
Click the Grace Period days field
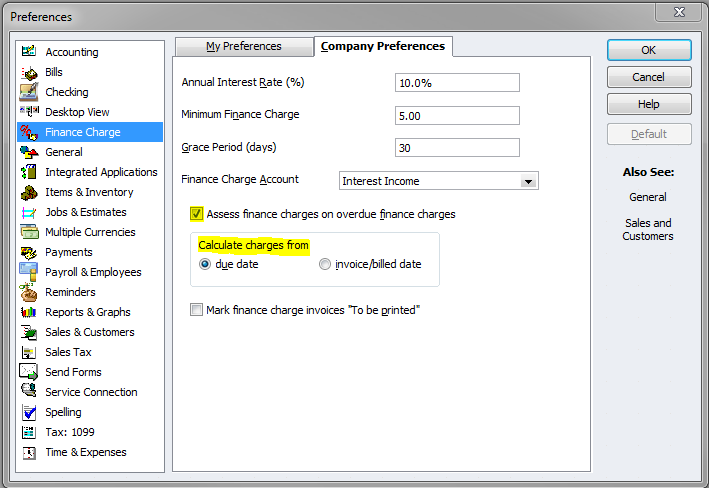tap(457, 148)
